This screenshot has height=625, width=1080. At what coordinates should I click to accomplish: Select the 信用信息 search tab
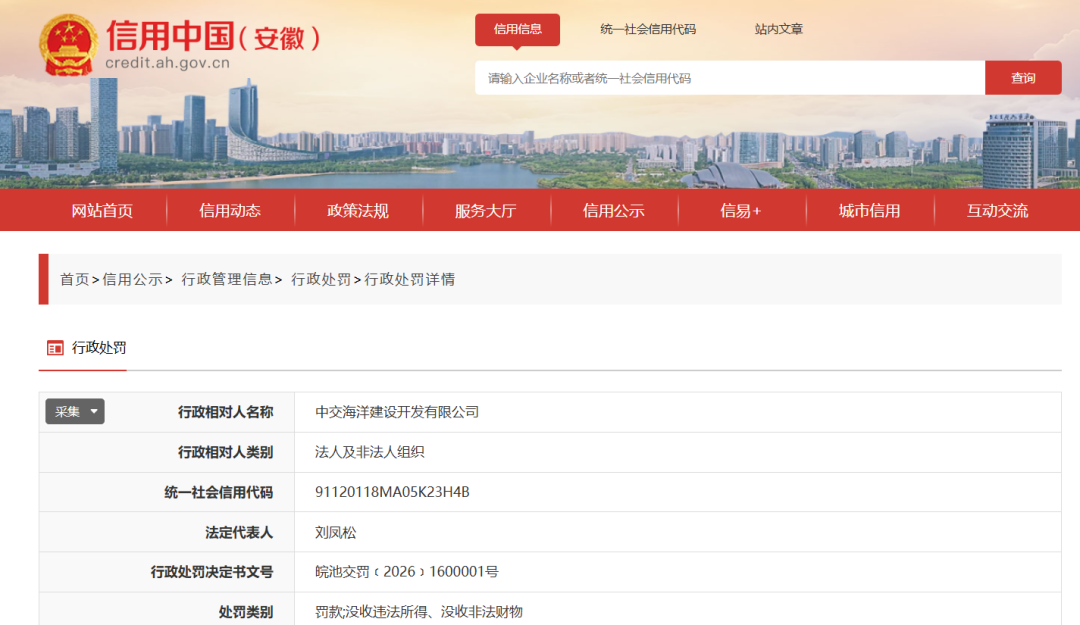(517, 29)
